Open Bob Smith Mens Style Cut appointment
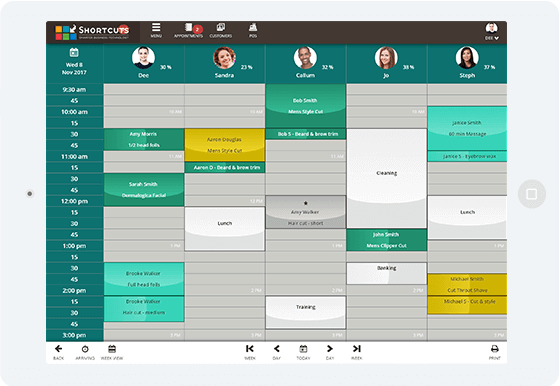This screenshot has width=560, height=386. pos(306,106)
